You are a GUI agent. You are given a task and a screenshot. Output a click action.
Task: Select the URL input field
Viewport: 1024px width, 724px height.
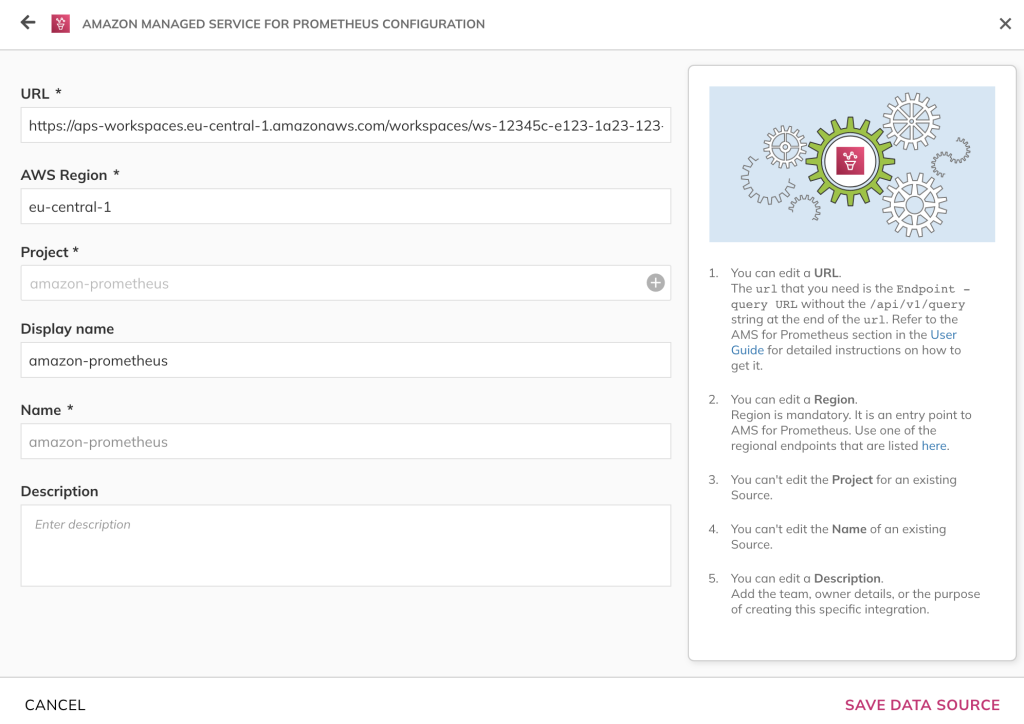[345, 125]
